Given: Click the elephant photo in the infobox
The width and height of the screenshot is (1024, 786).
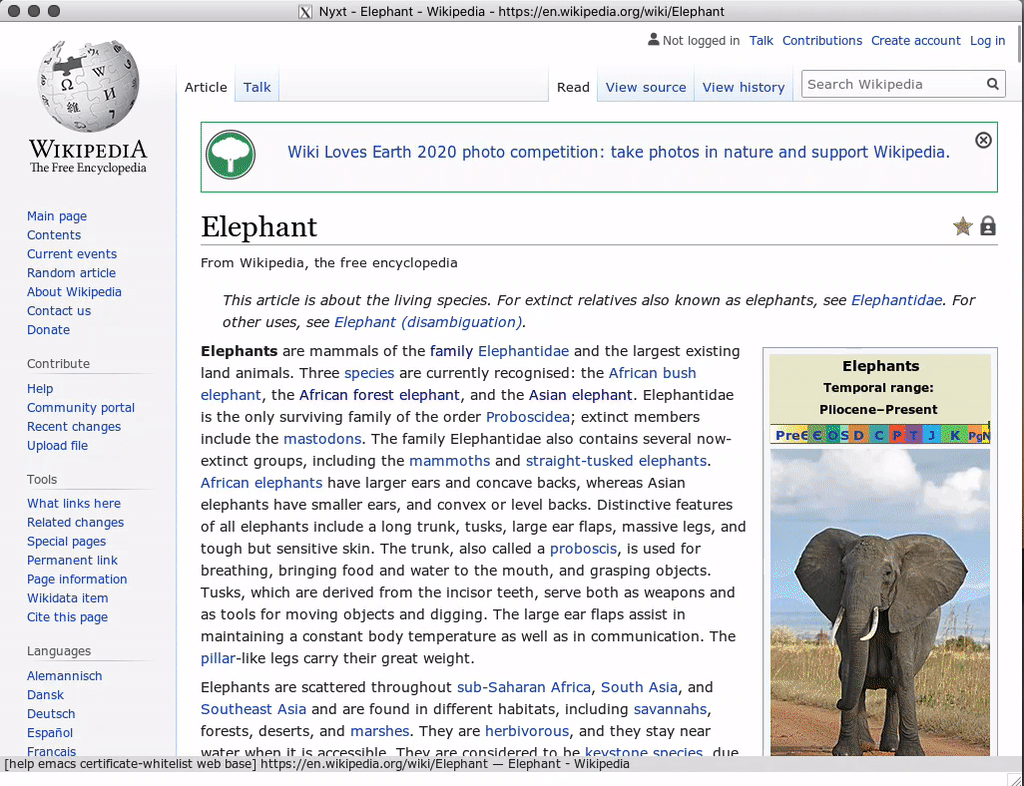Looking at the screenshot, I should (x=880, y=602).
